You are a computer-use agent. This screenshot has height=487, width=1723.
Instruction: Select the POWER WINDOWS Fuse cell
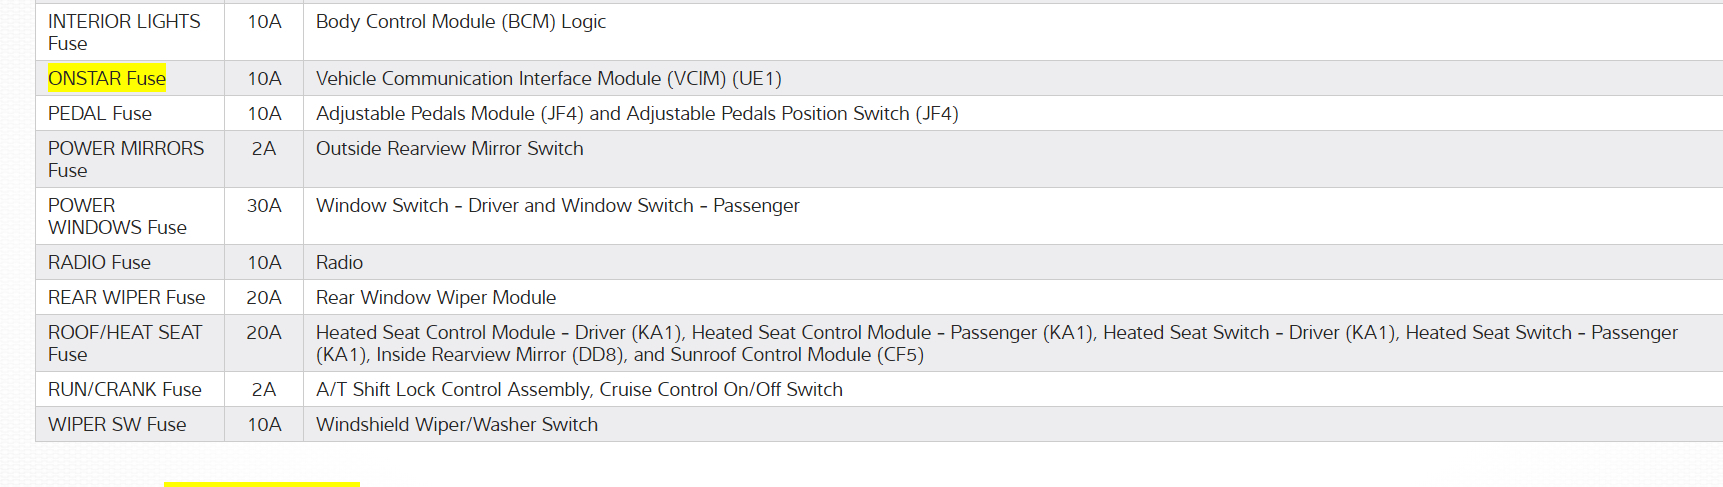pyautogui.click(x=117, y=216)
